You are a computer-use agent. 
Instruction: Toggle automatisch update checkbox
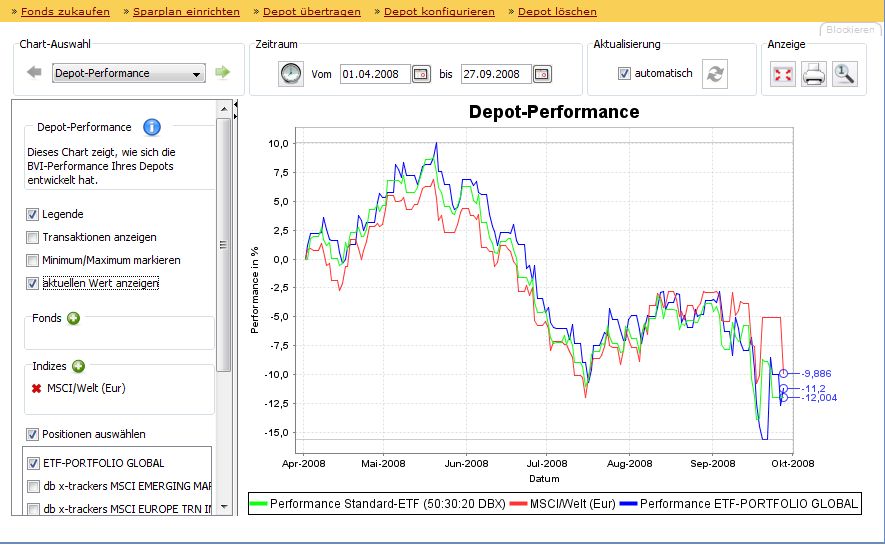pos(625,73)
